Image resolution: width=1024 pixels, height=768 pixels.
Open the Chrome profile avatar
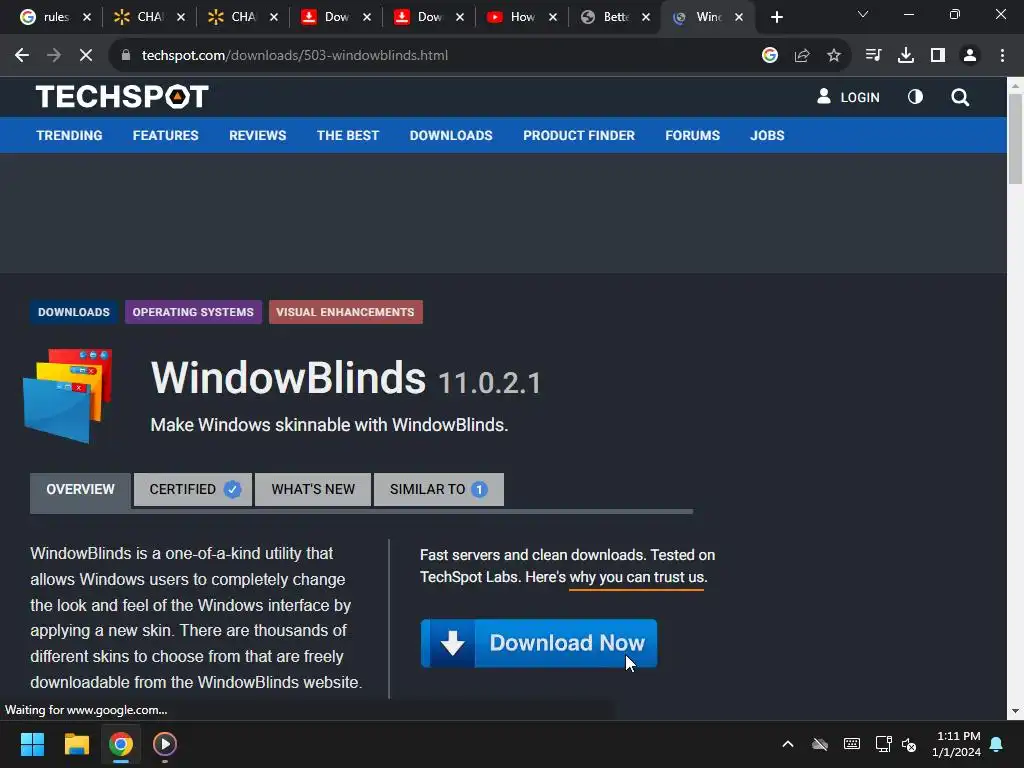pyautogui.click(x=970, y=56)
